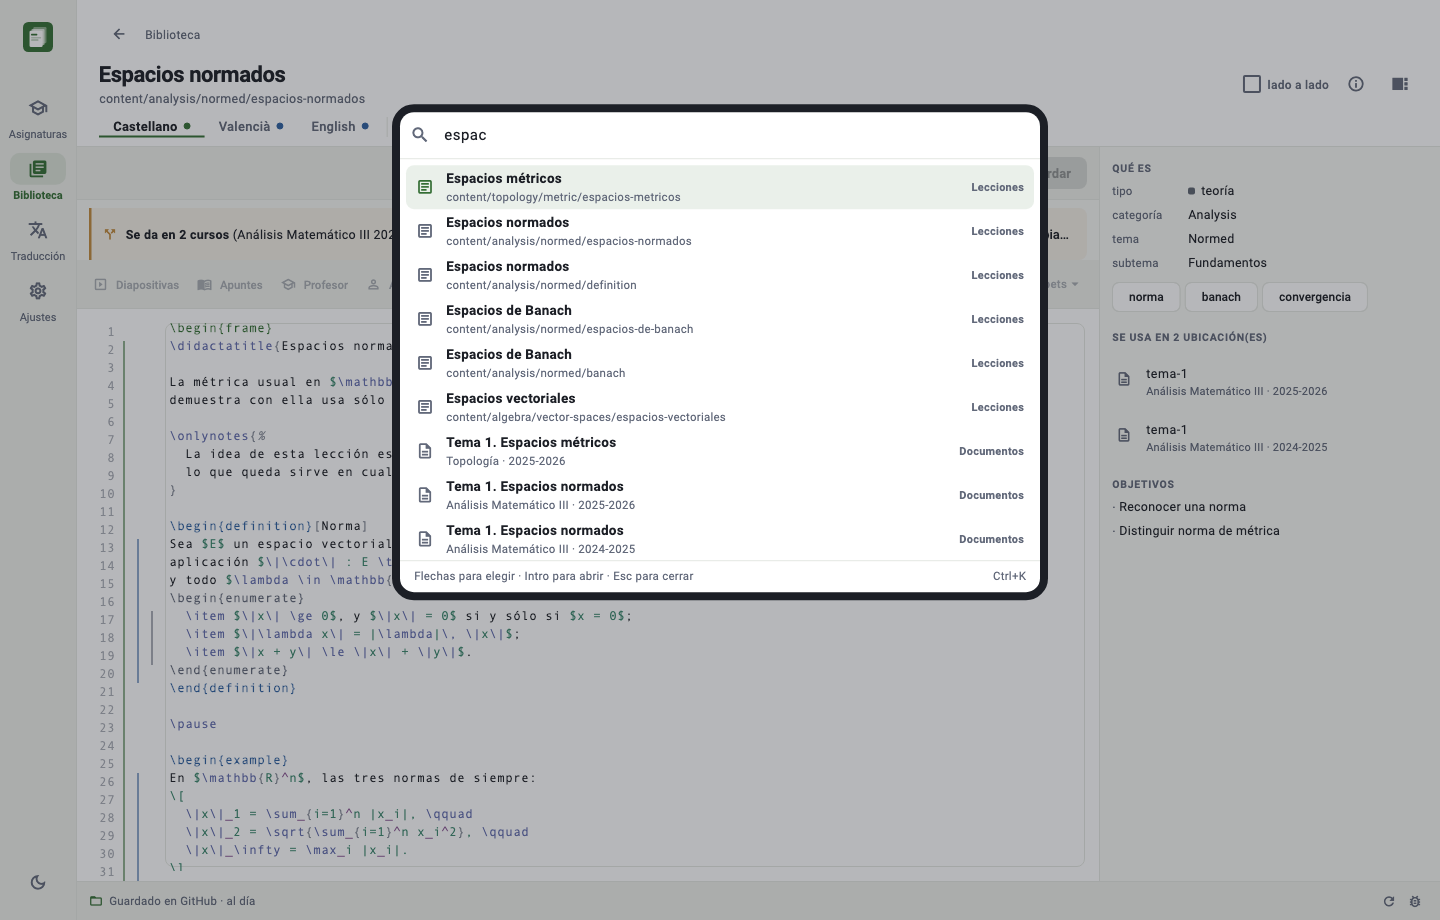Open result content/analysis/normed/definition
The height and width of the screenshot is (920, 1440).
pos(720,275)
